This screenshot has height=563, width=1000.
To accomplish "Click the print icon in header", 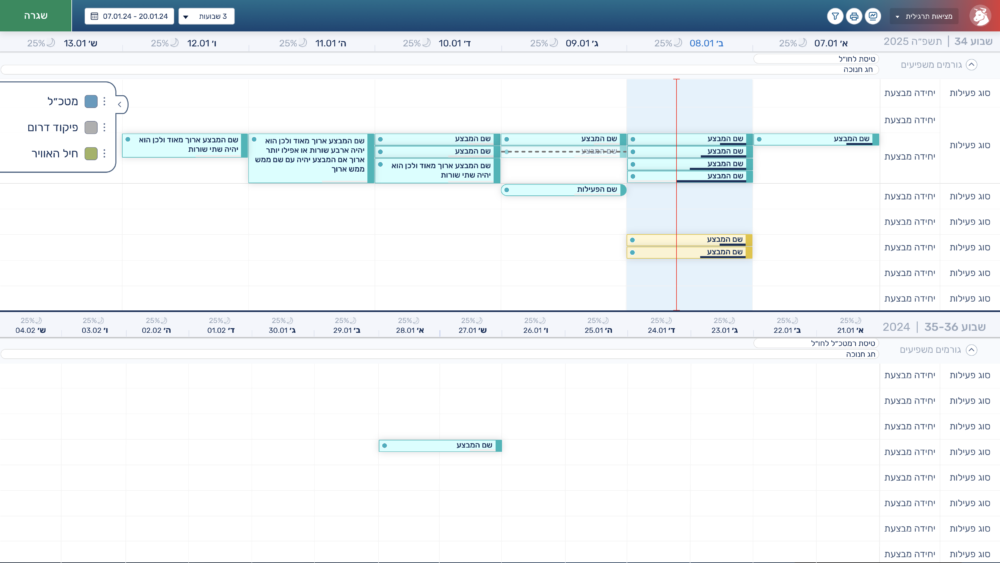I will (854, 16).
